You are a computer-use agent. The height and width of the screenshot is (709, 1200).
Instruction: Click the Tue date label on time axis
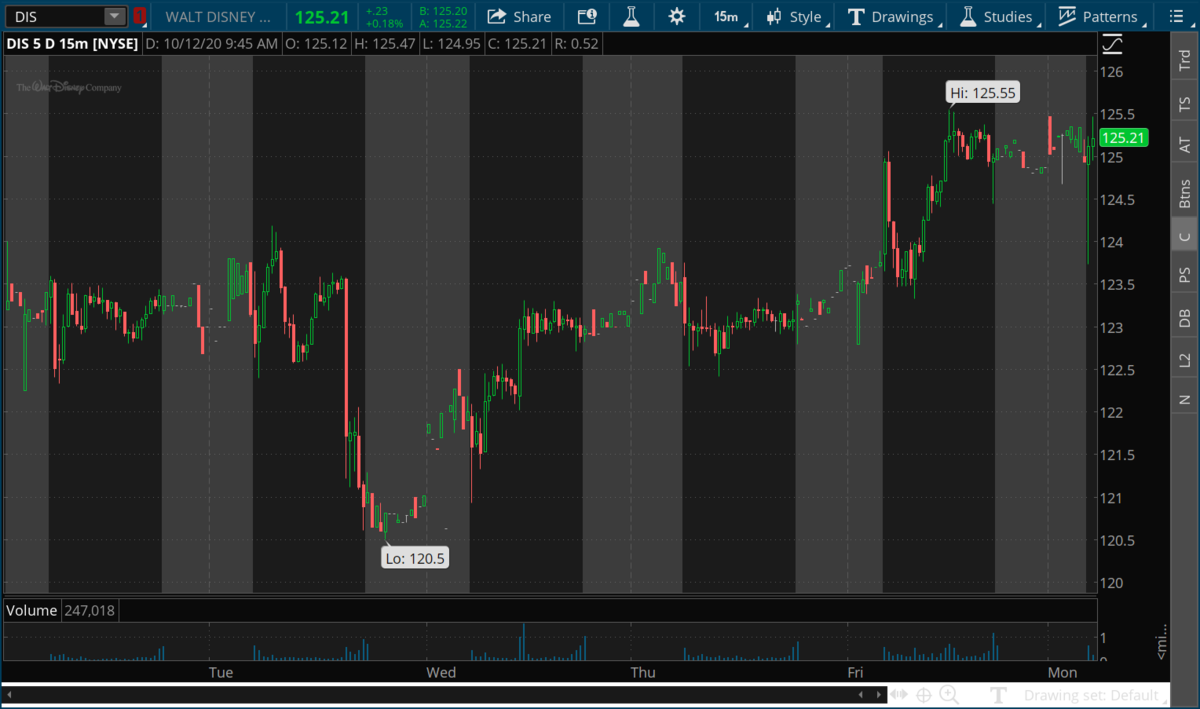tap(221, 672)
